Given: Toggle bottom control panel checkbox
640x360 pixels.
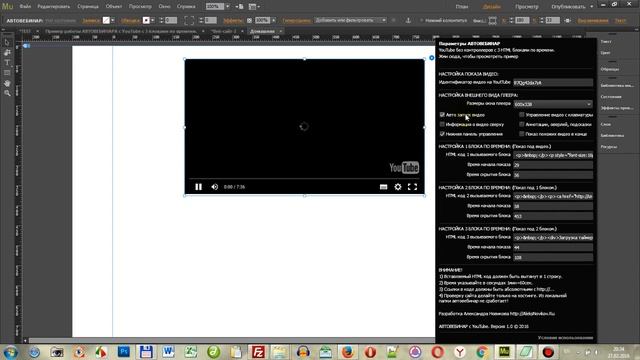Looking at the screenshot, I should [442, 133].
